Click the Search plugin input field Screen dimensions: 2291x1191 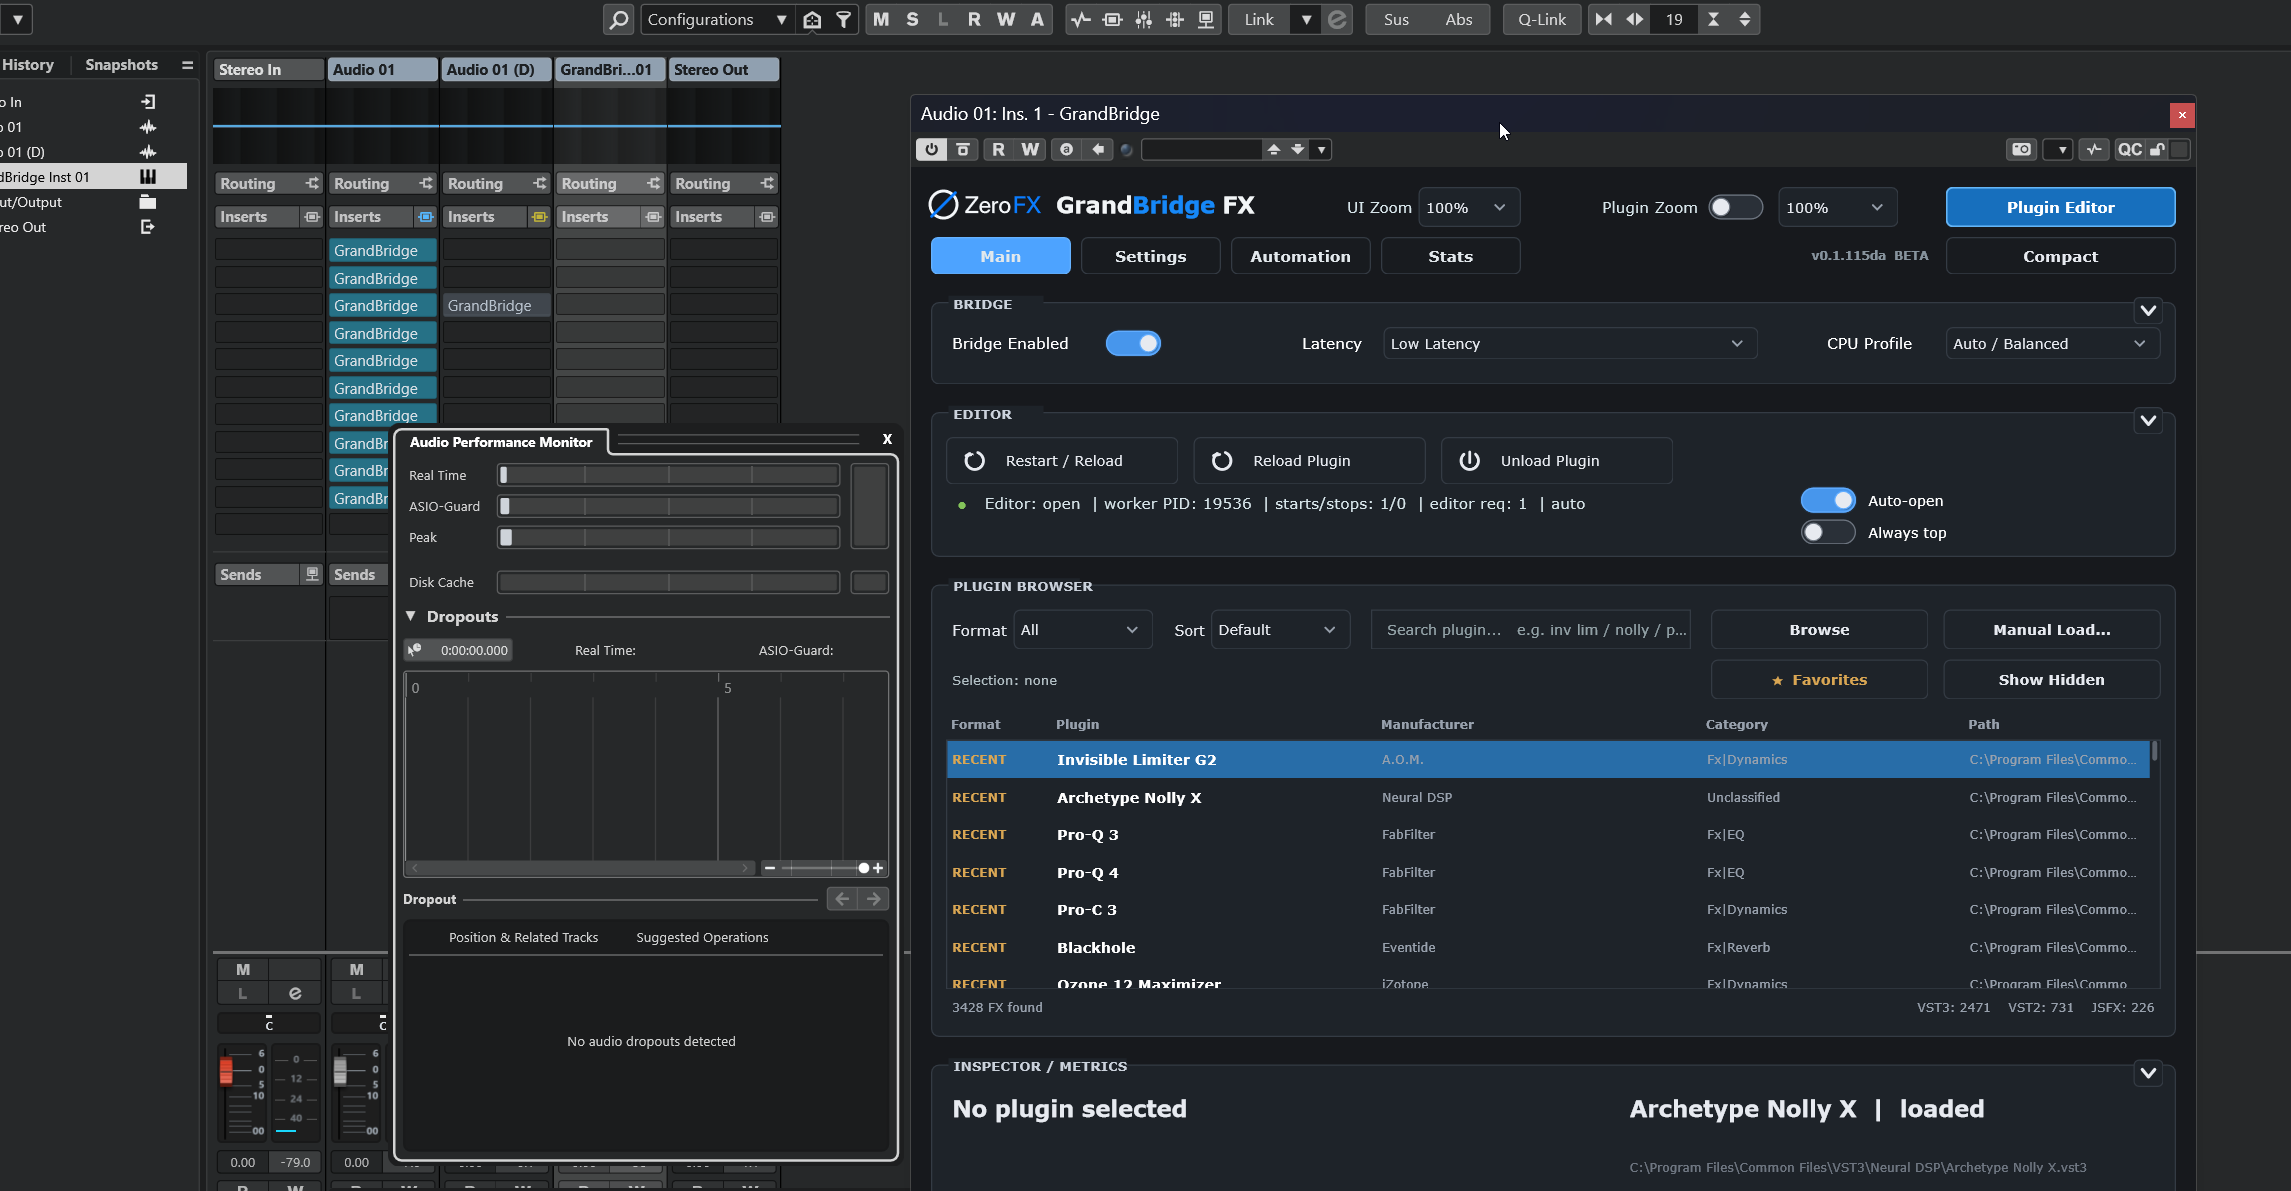point(1530,629)
